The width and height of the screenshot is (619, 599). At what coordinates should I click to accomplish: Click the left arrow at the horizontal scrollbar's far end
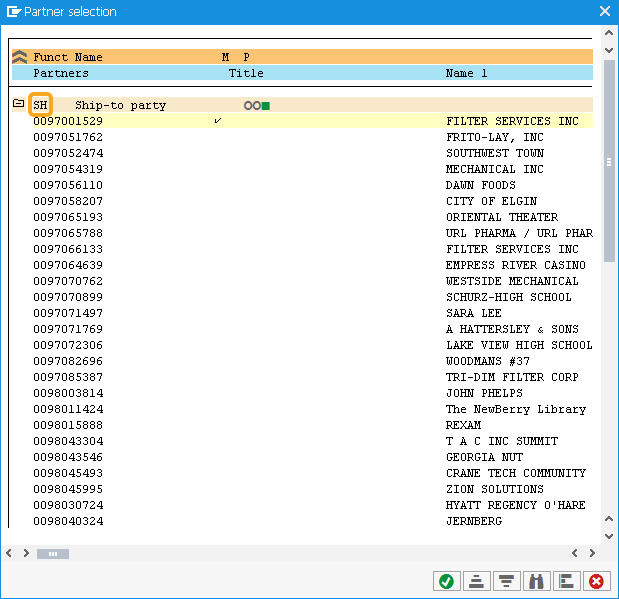pos(575,553)
